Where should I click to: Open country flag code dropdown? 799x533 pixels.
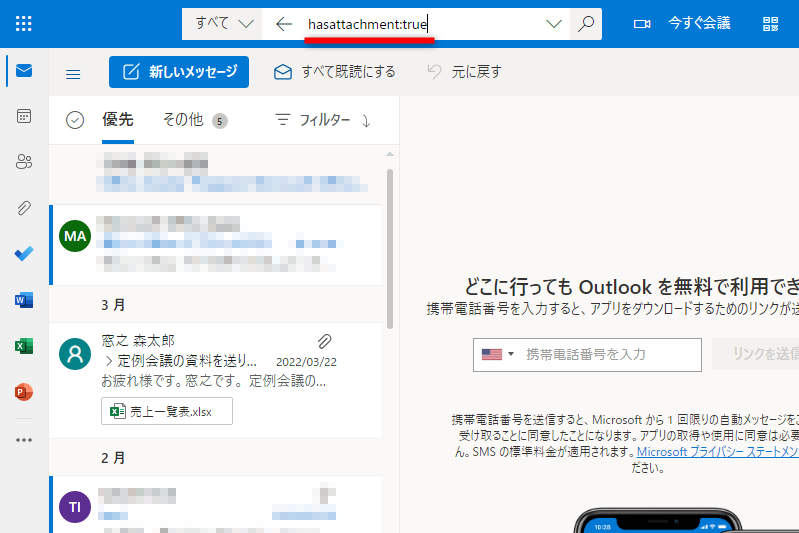(498, 354)
